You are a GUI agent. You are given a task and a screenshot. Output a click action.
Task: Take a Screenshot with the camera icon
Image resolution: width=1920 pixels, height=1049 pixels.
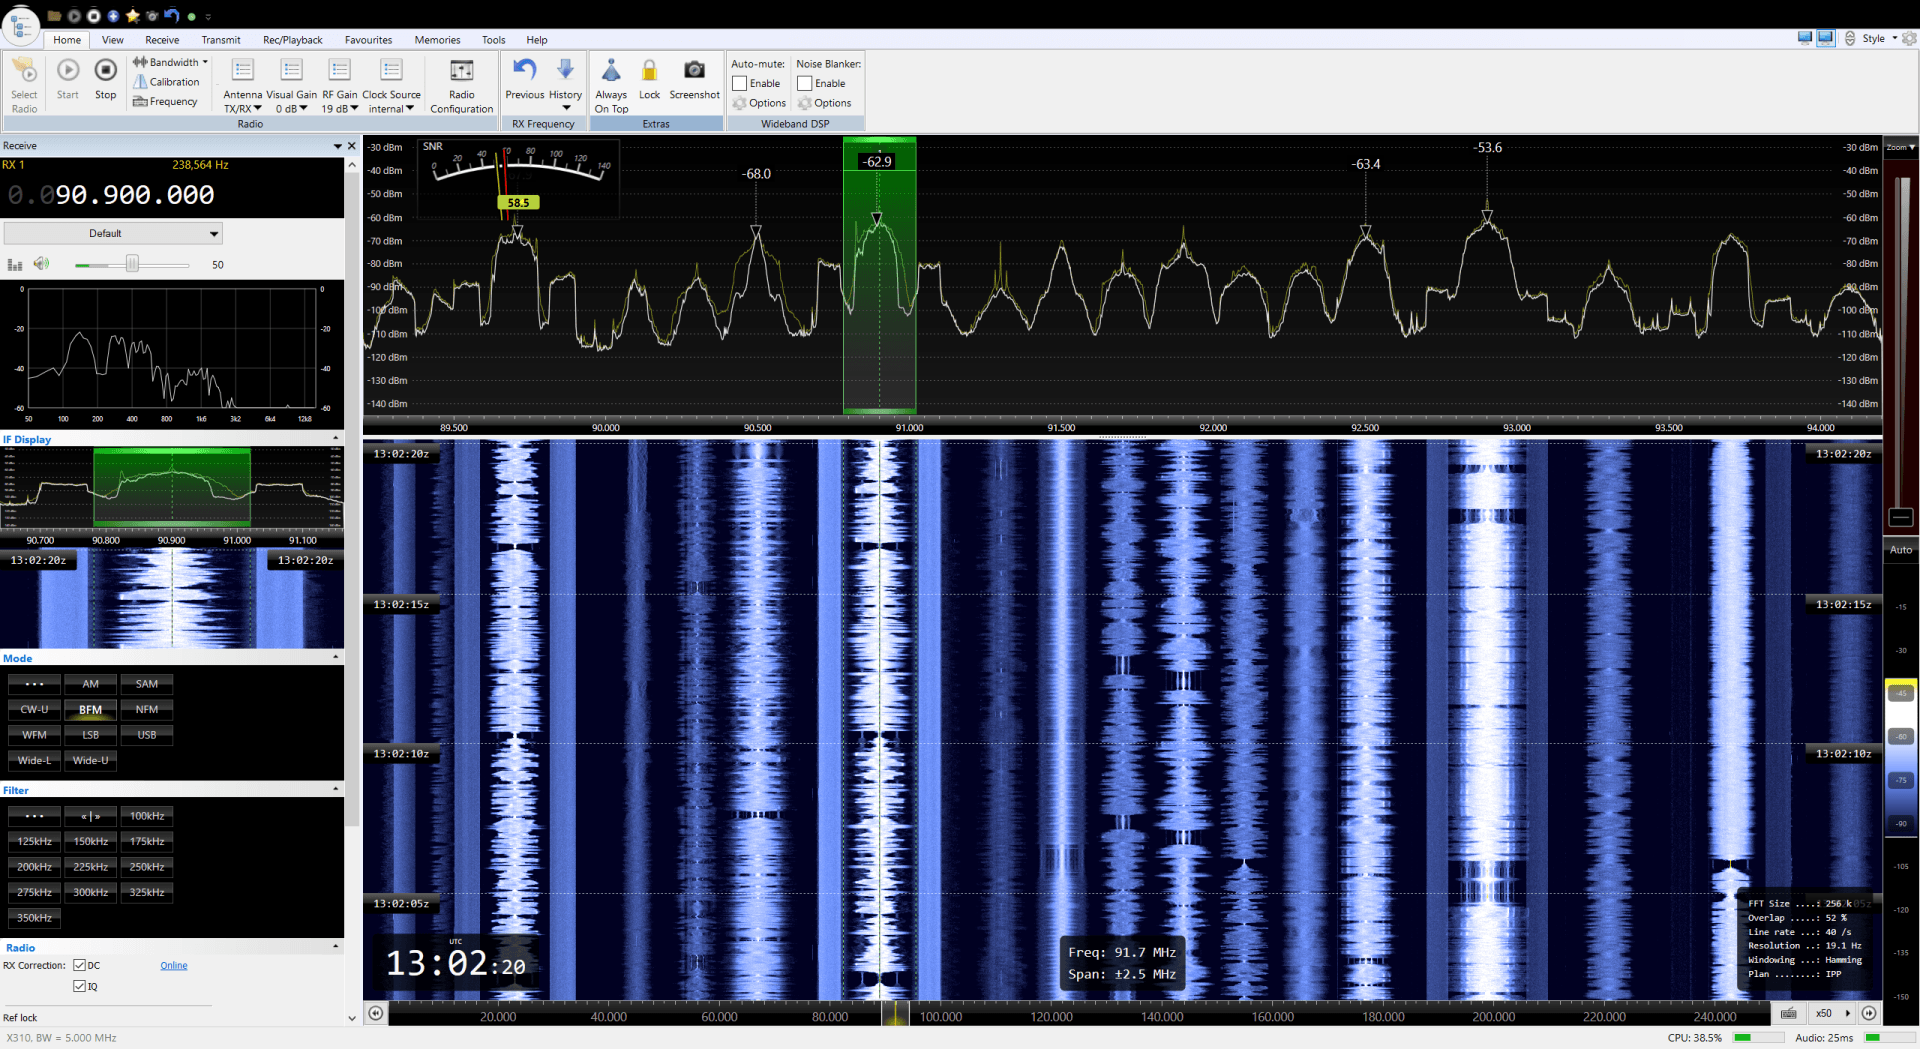(694, 70)
